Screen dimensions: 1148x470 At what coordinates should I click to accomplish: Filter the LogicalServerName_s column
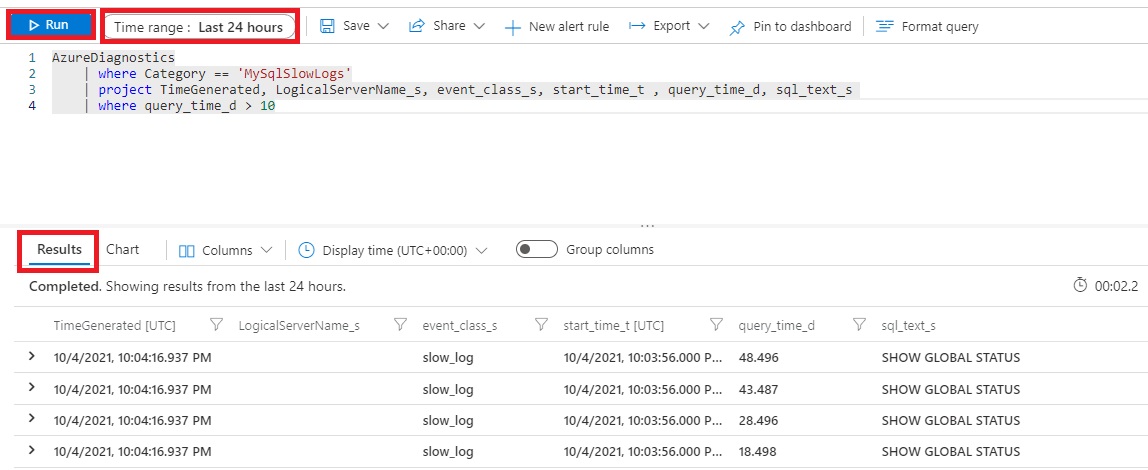tap(400, 324)
